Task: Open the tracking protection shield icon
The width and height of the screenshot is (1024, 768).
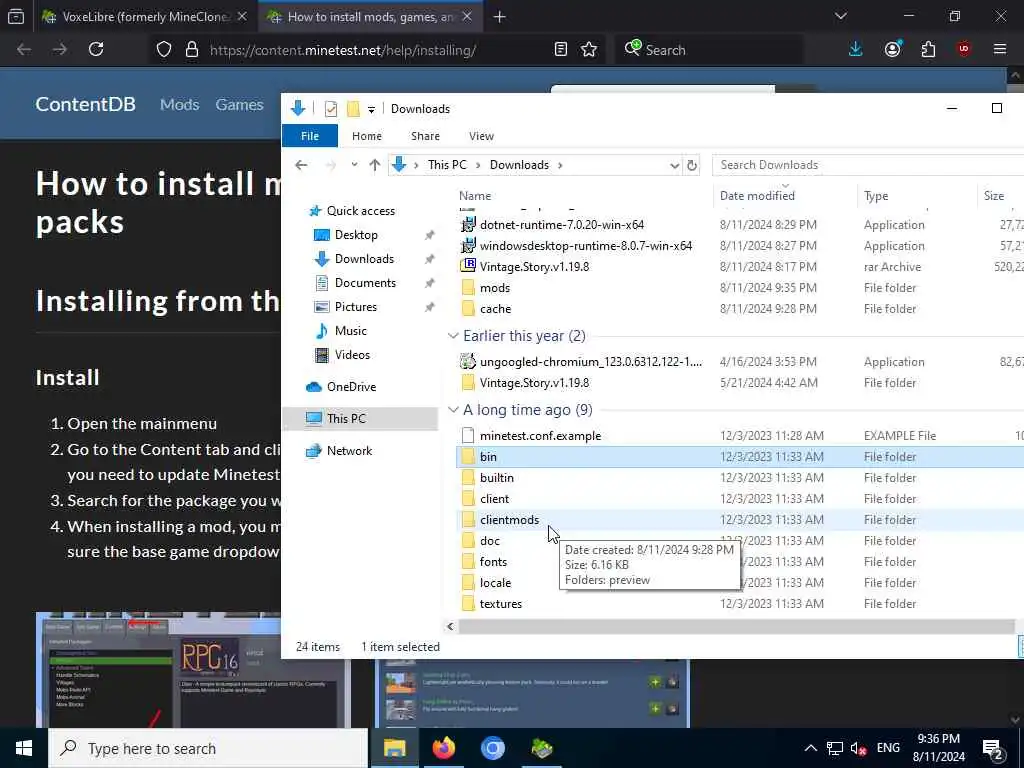Action: pos(164,50)
